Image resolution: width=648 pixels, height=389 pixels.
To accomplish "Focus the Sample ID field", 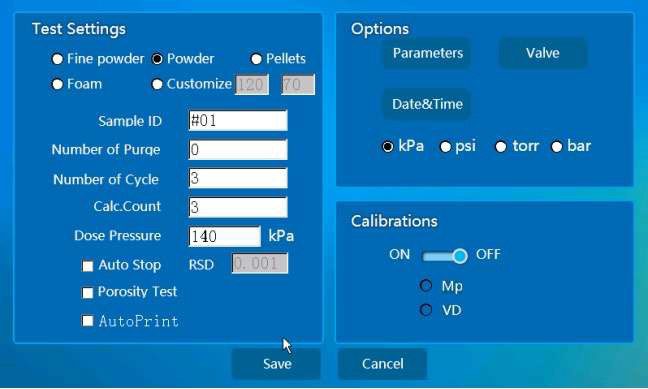I will [238, 121].
